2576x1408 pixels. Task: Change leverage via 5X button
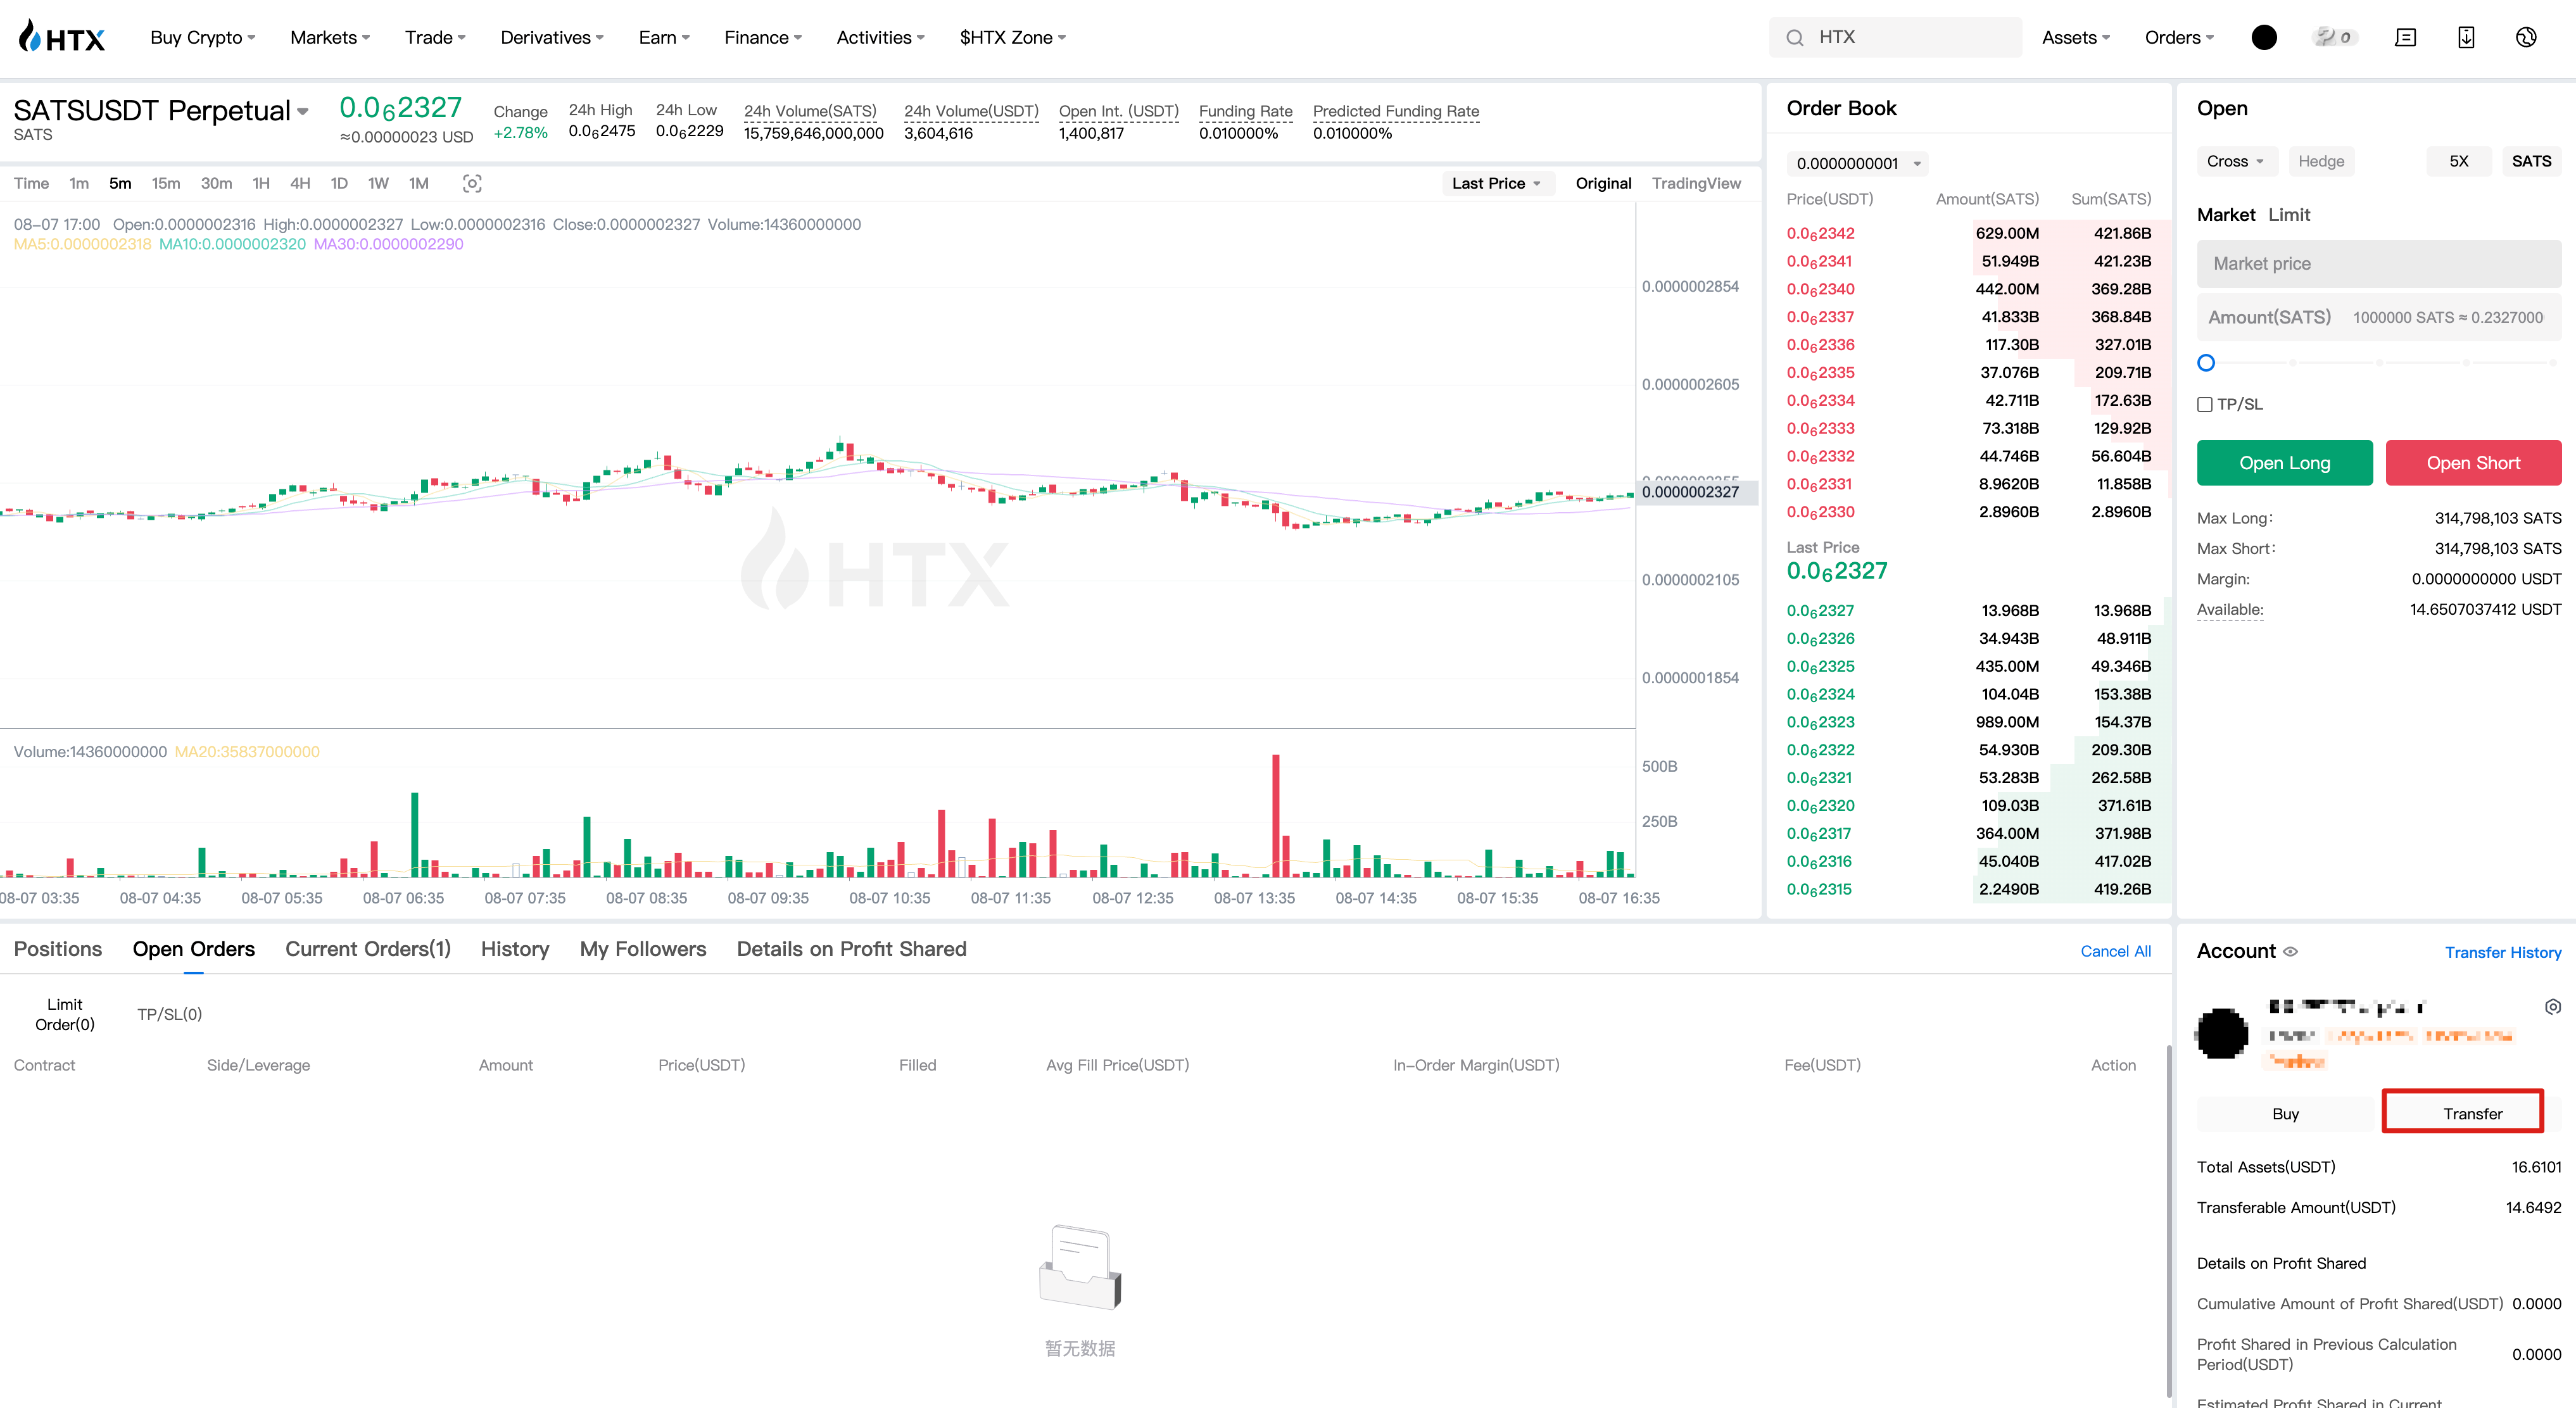(2458, 161)
